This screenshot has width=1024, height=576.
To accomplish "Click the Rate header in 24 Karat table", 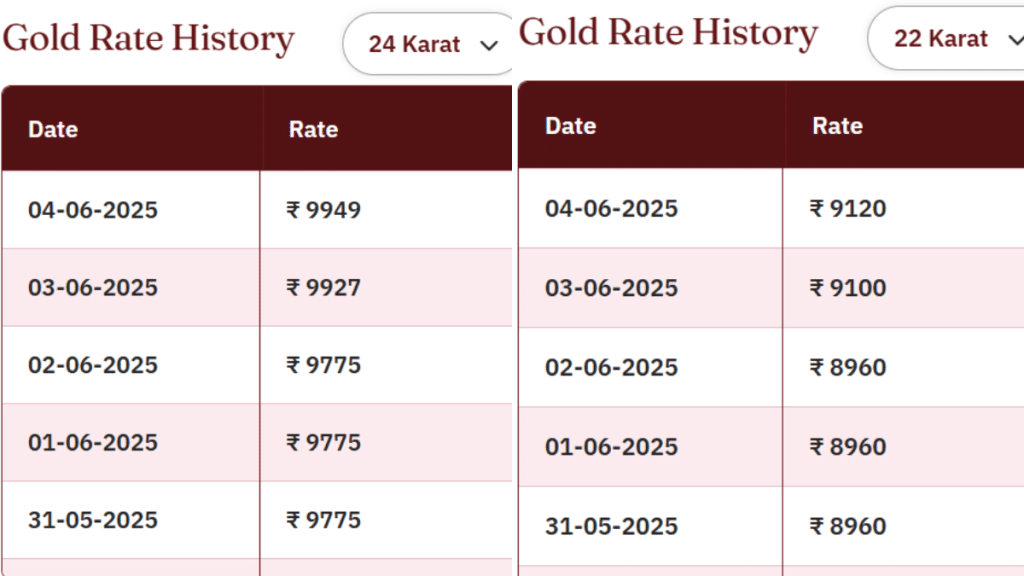I will [313, 129].
